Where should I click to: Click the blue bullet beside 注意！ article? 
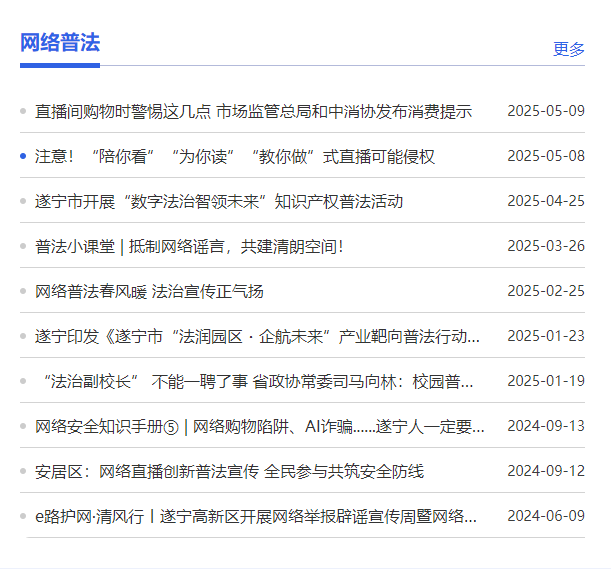coord(23,156)
